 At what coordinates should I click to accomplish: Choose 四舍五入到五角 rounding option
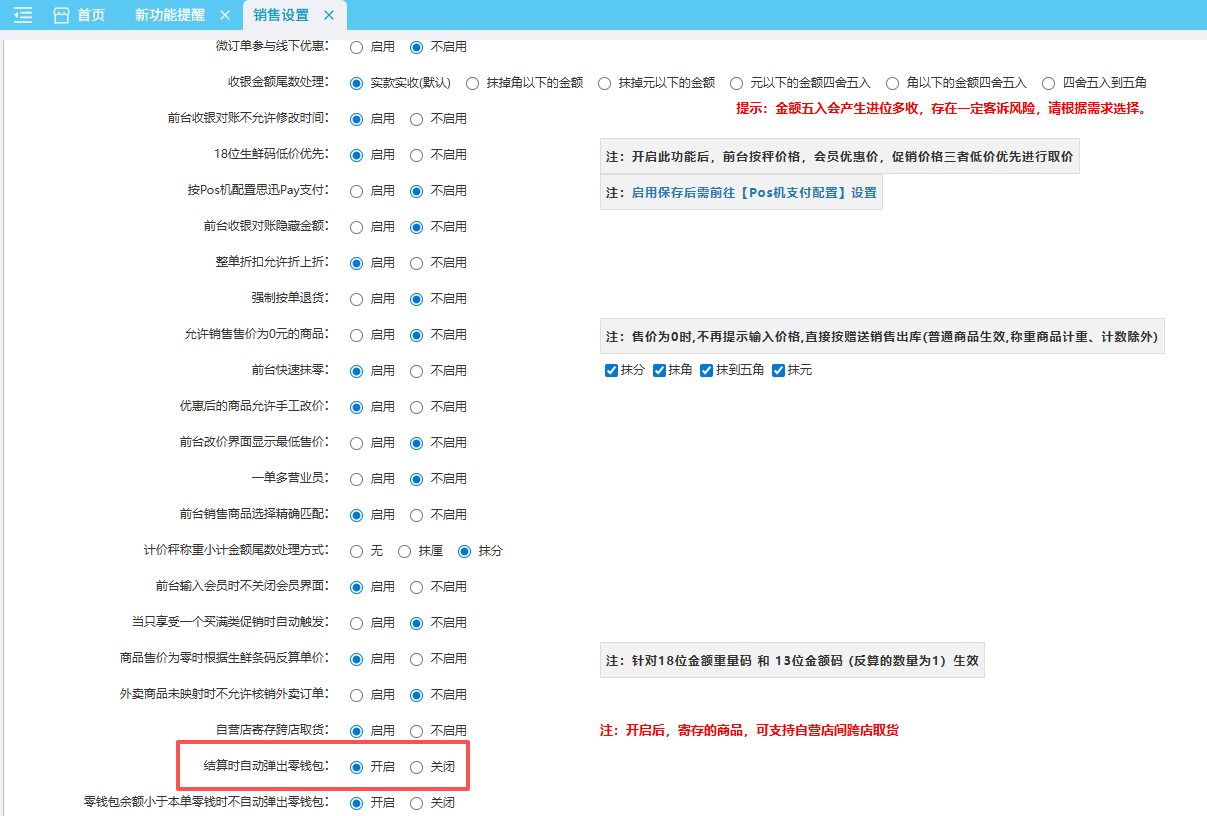pos(1049,83)
